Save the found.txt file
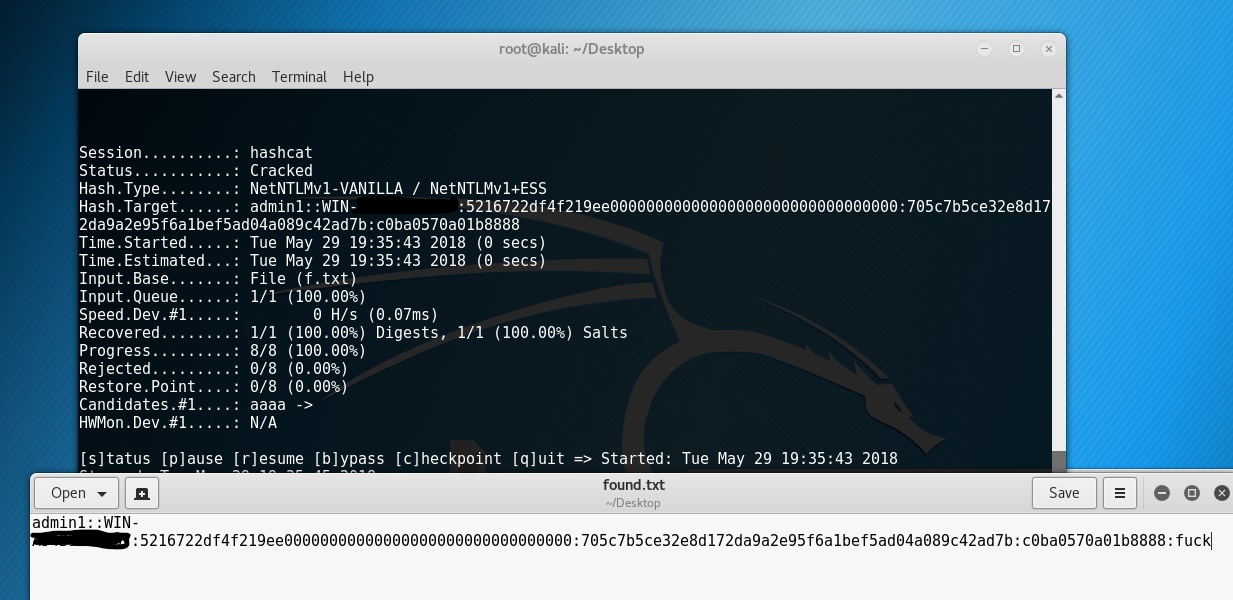 pos(1064,492)
